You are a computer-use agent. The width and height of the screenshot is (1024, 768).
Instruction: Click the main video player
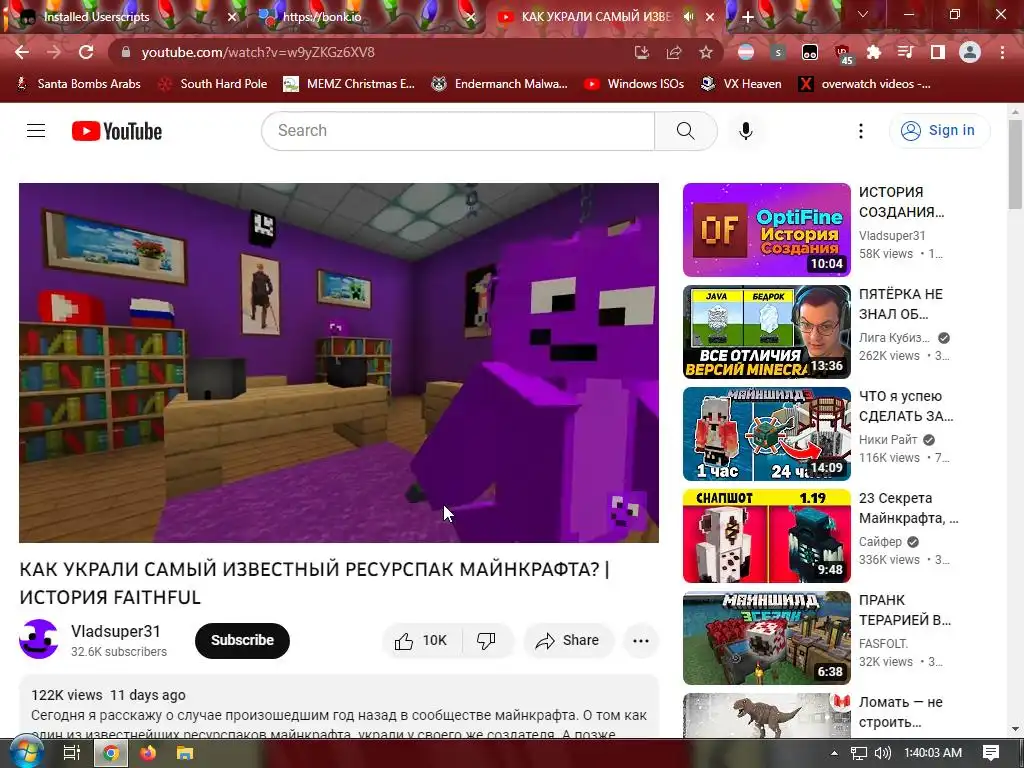339,362
